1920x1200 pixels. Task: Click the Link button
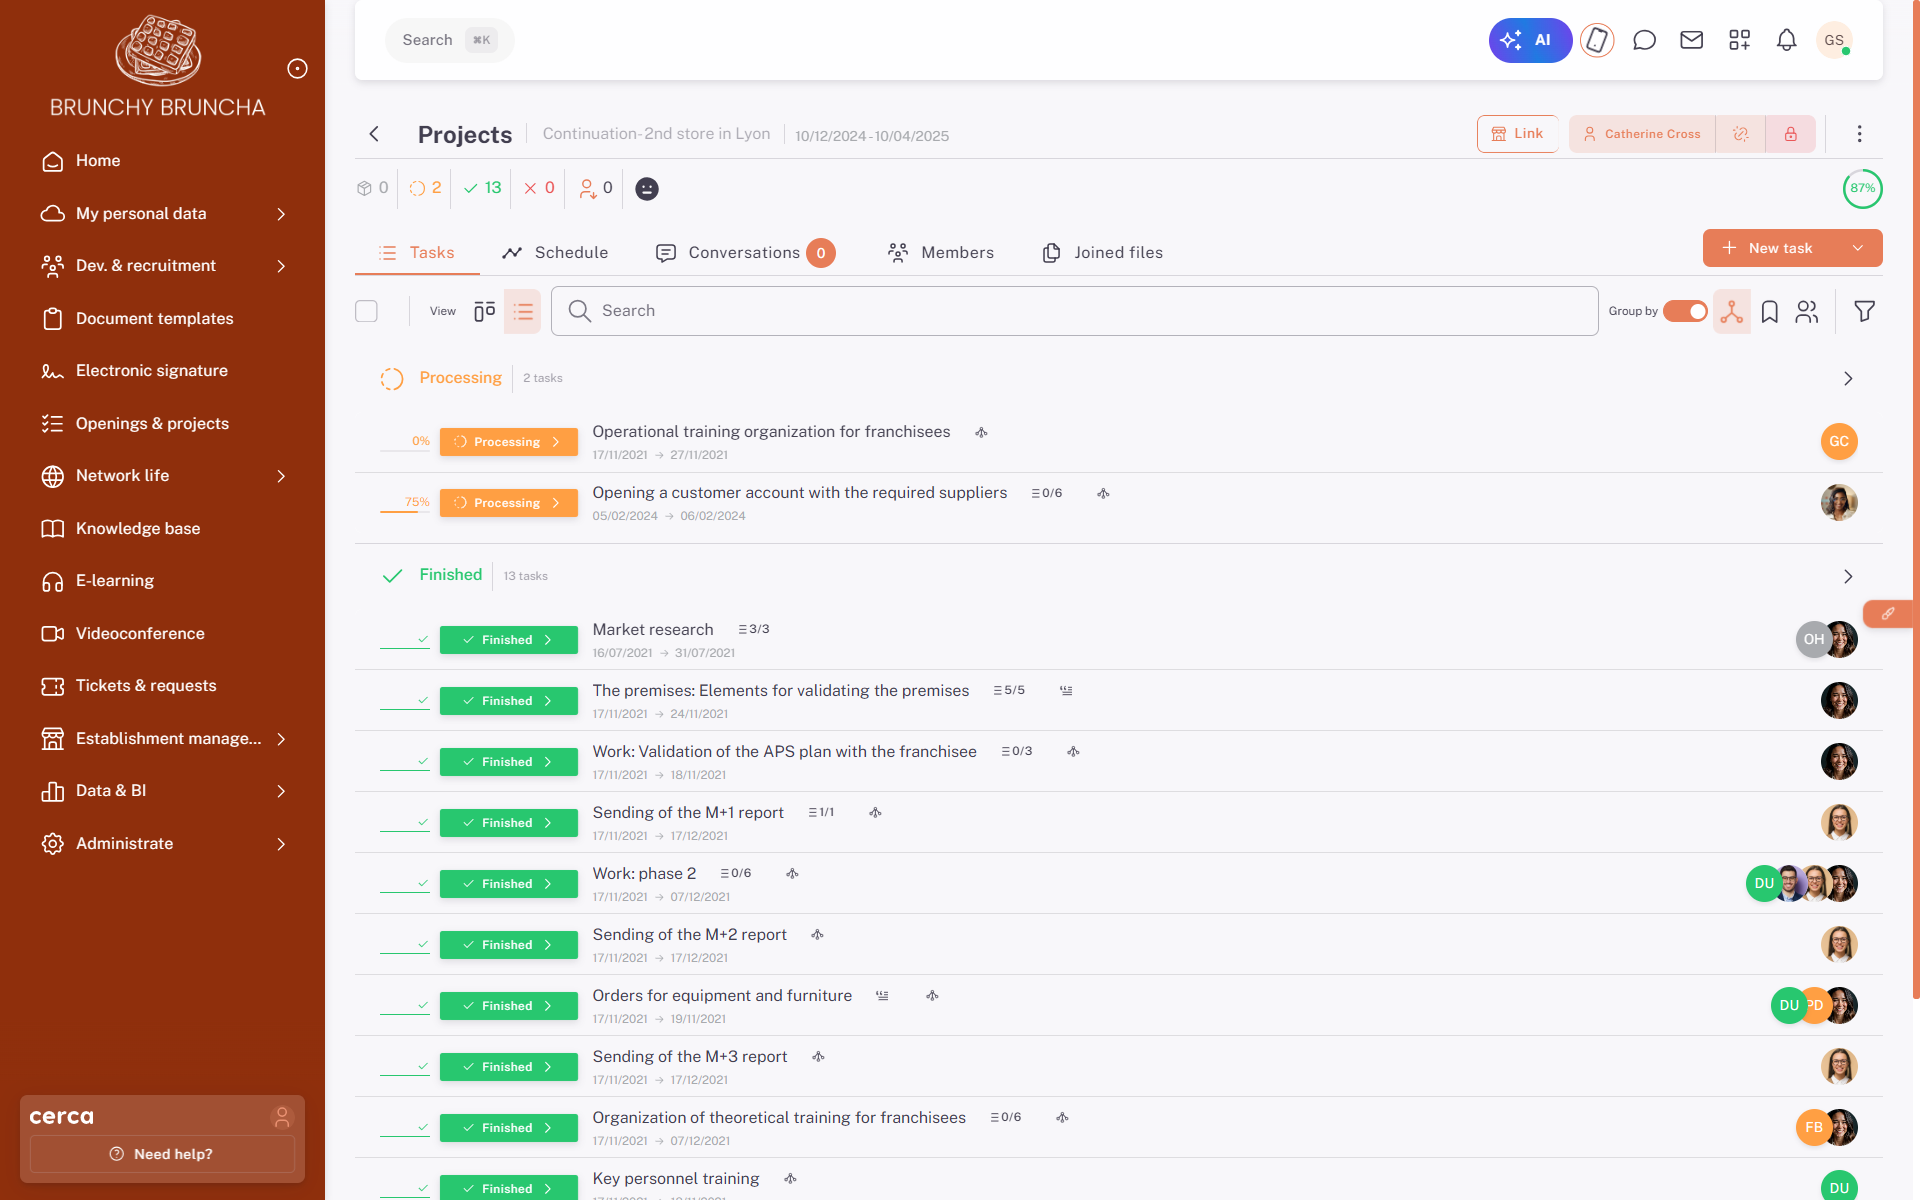coord(1517,134)
